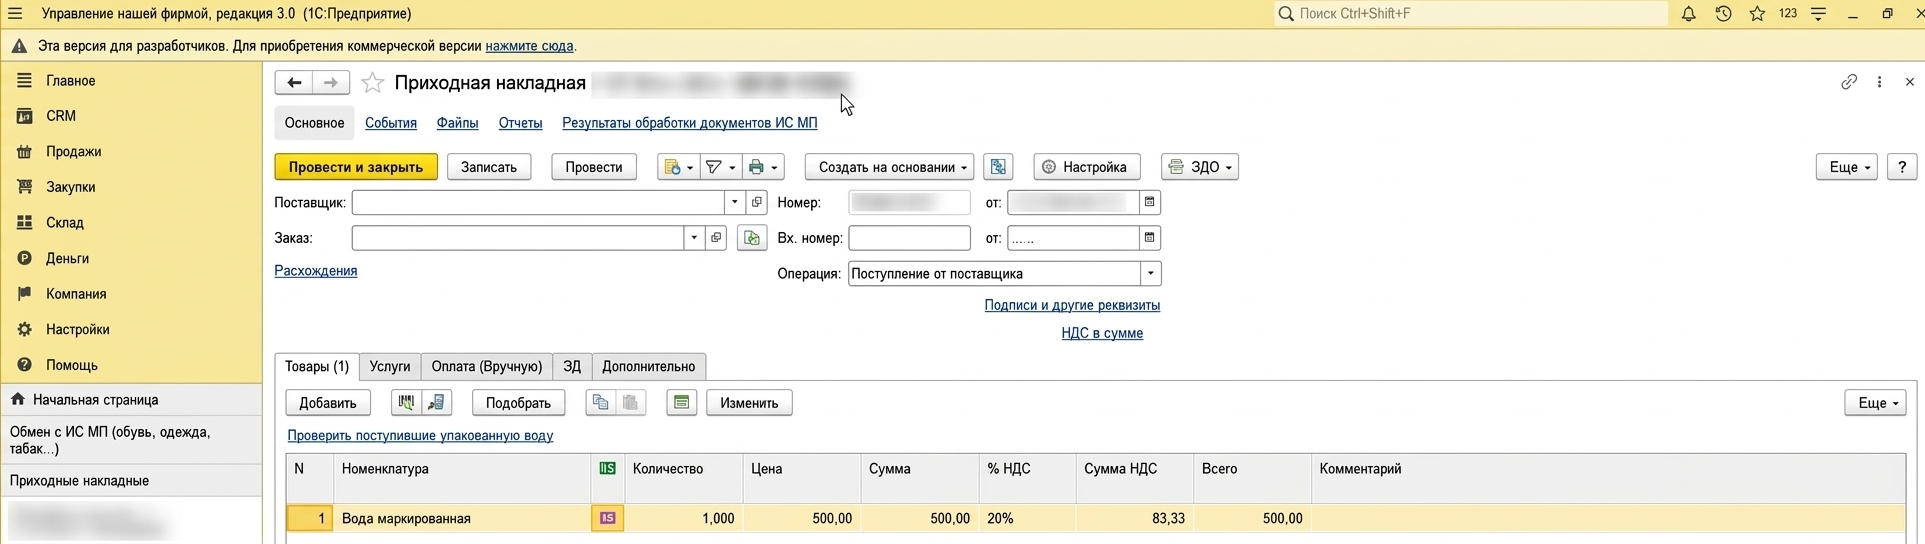The width and height of the screenshot is (1925, 544).
Task: Click the IS marking icon in Вода маркированная row
Action: [x=607, y=518]
